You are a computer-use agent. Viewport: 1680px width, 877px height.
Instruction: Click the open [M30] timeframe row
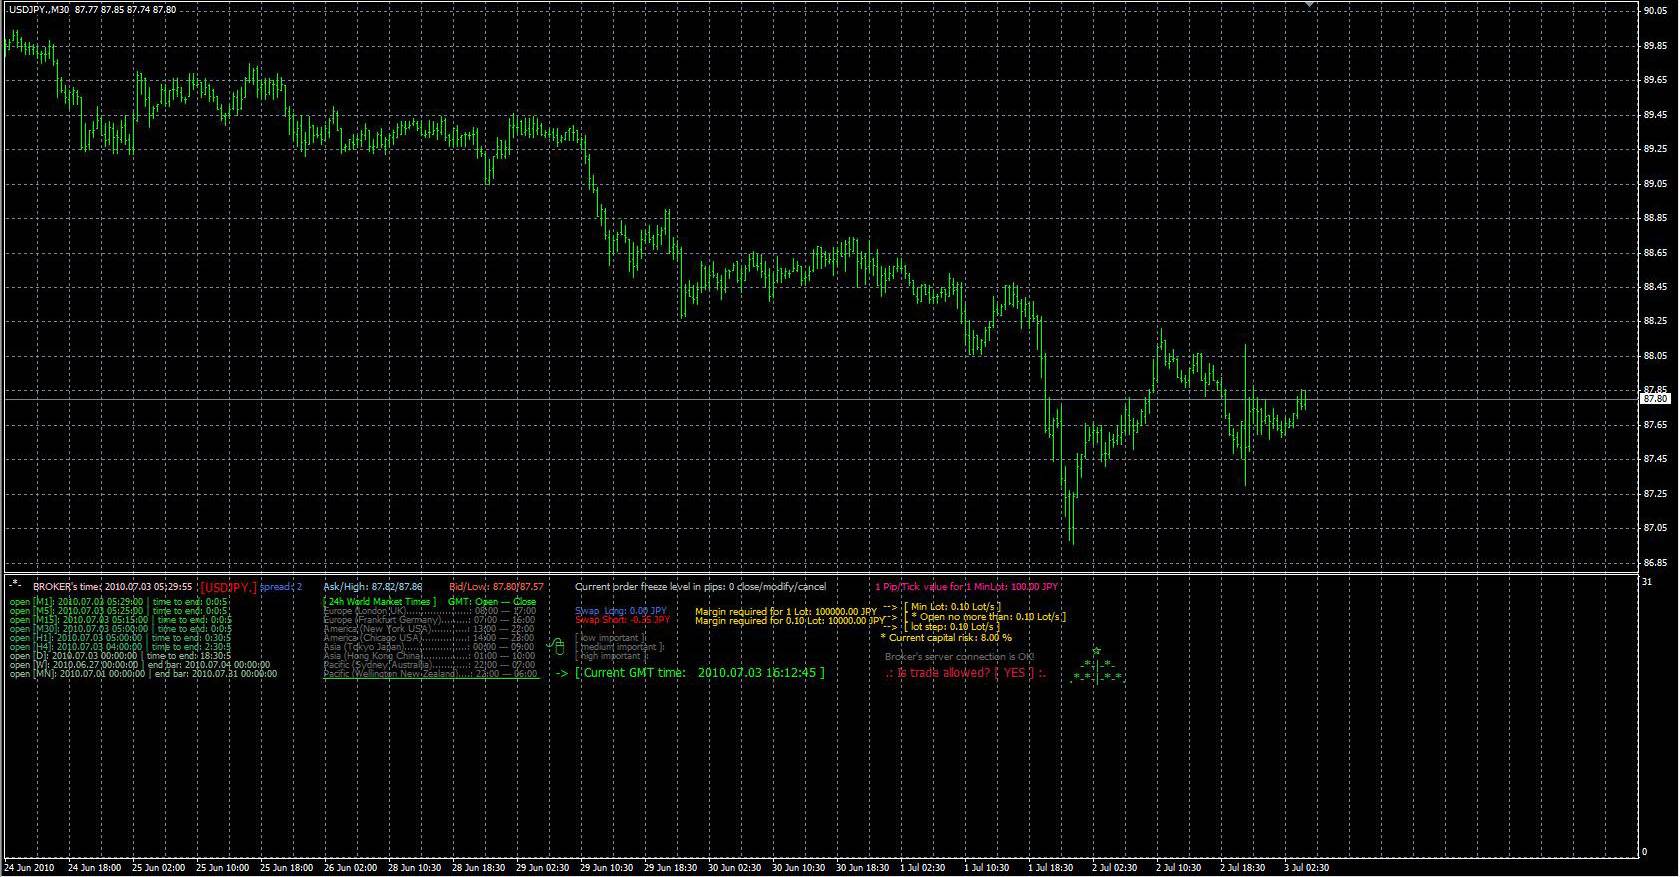(x=120, y=629)
